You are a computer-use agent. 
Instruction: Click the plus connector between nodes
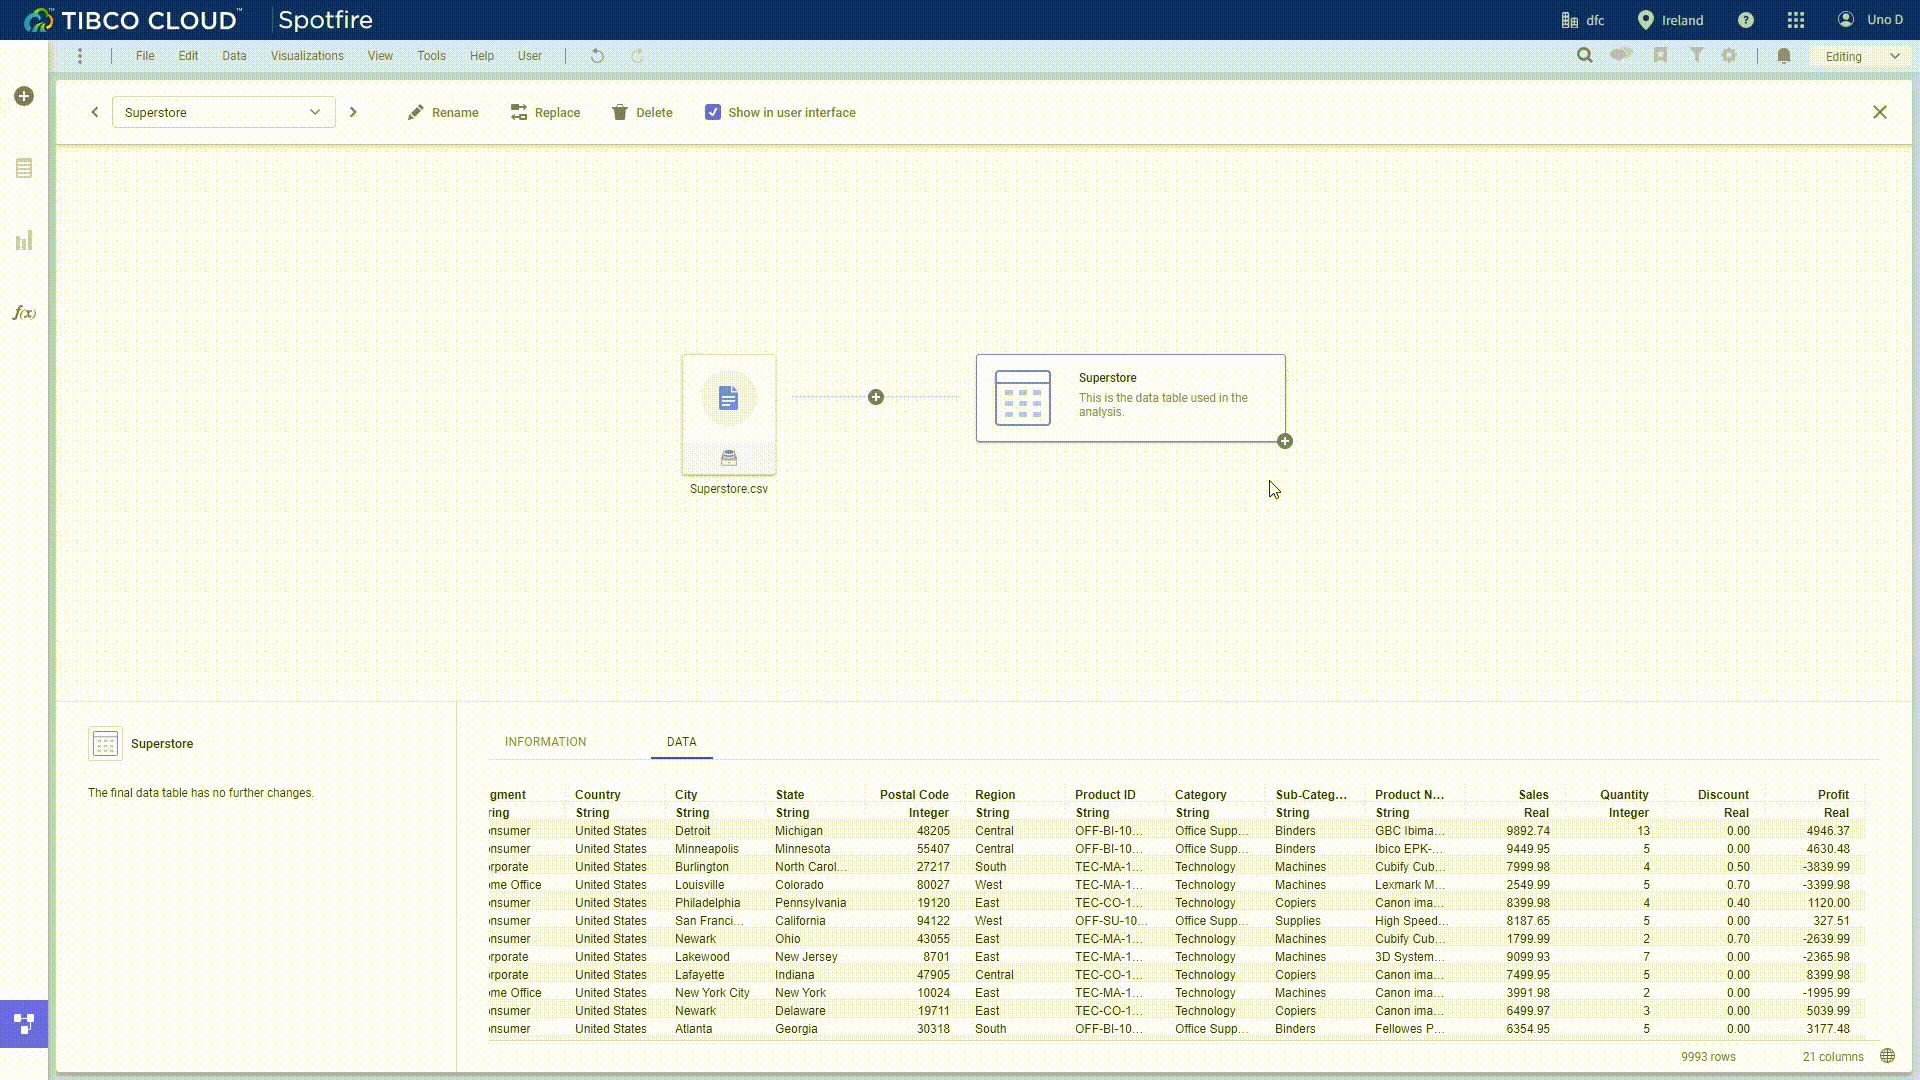[876, 397]
